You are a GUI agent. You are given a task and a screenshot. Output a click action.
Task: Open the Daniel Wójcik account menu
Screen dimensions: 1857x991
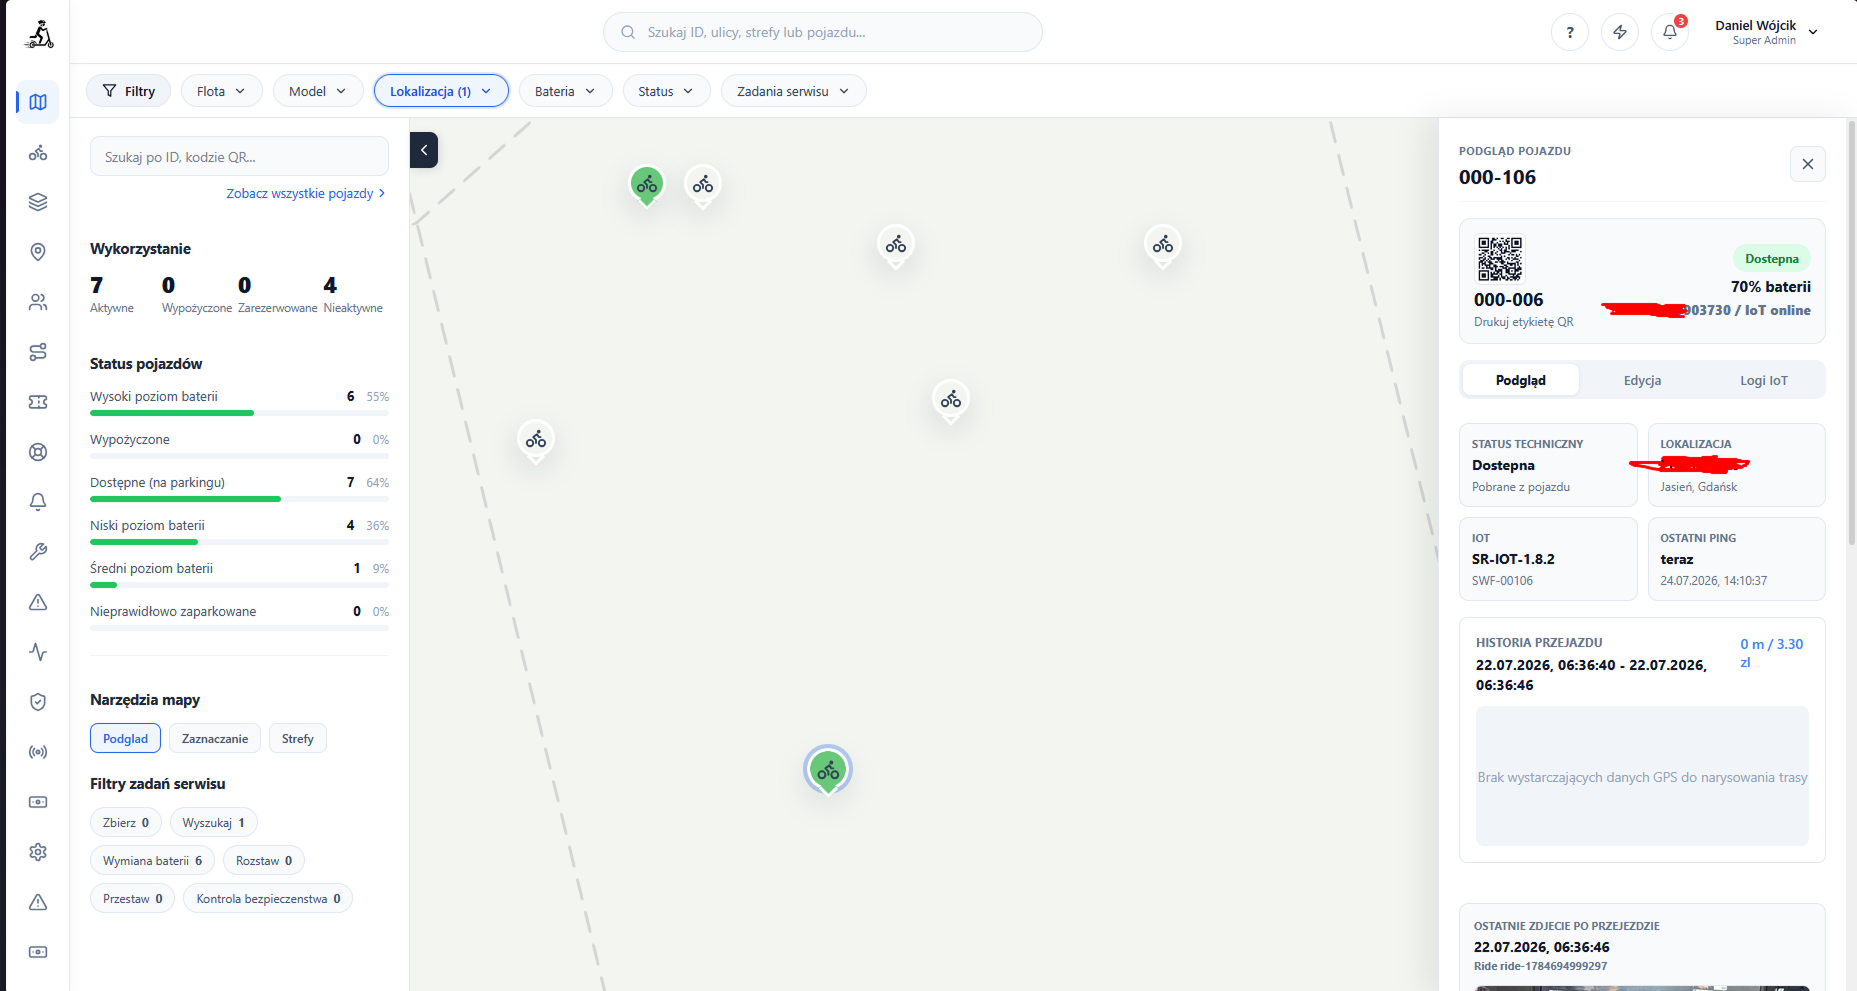[x=1765, y=32]
